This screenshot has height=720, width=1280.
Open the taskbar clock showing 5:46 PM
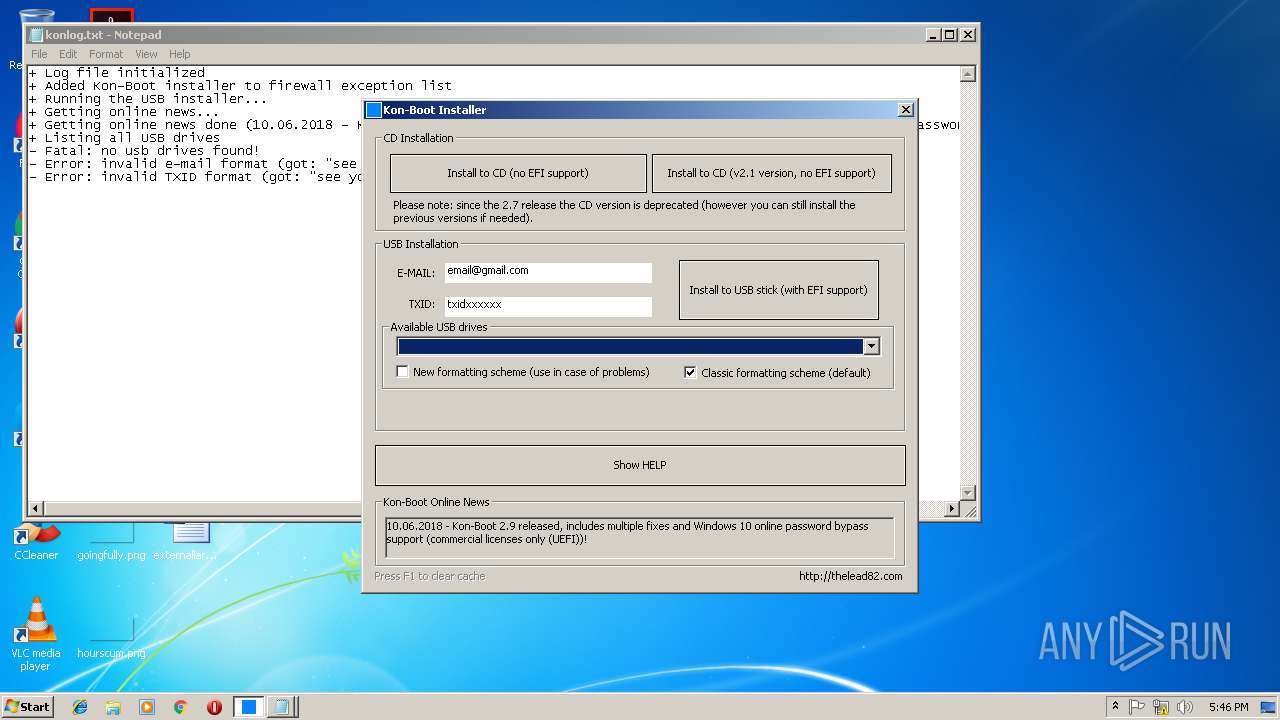[1228, 707]
